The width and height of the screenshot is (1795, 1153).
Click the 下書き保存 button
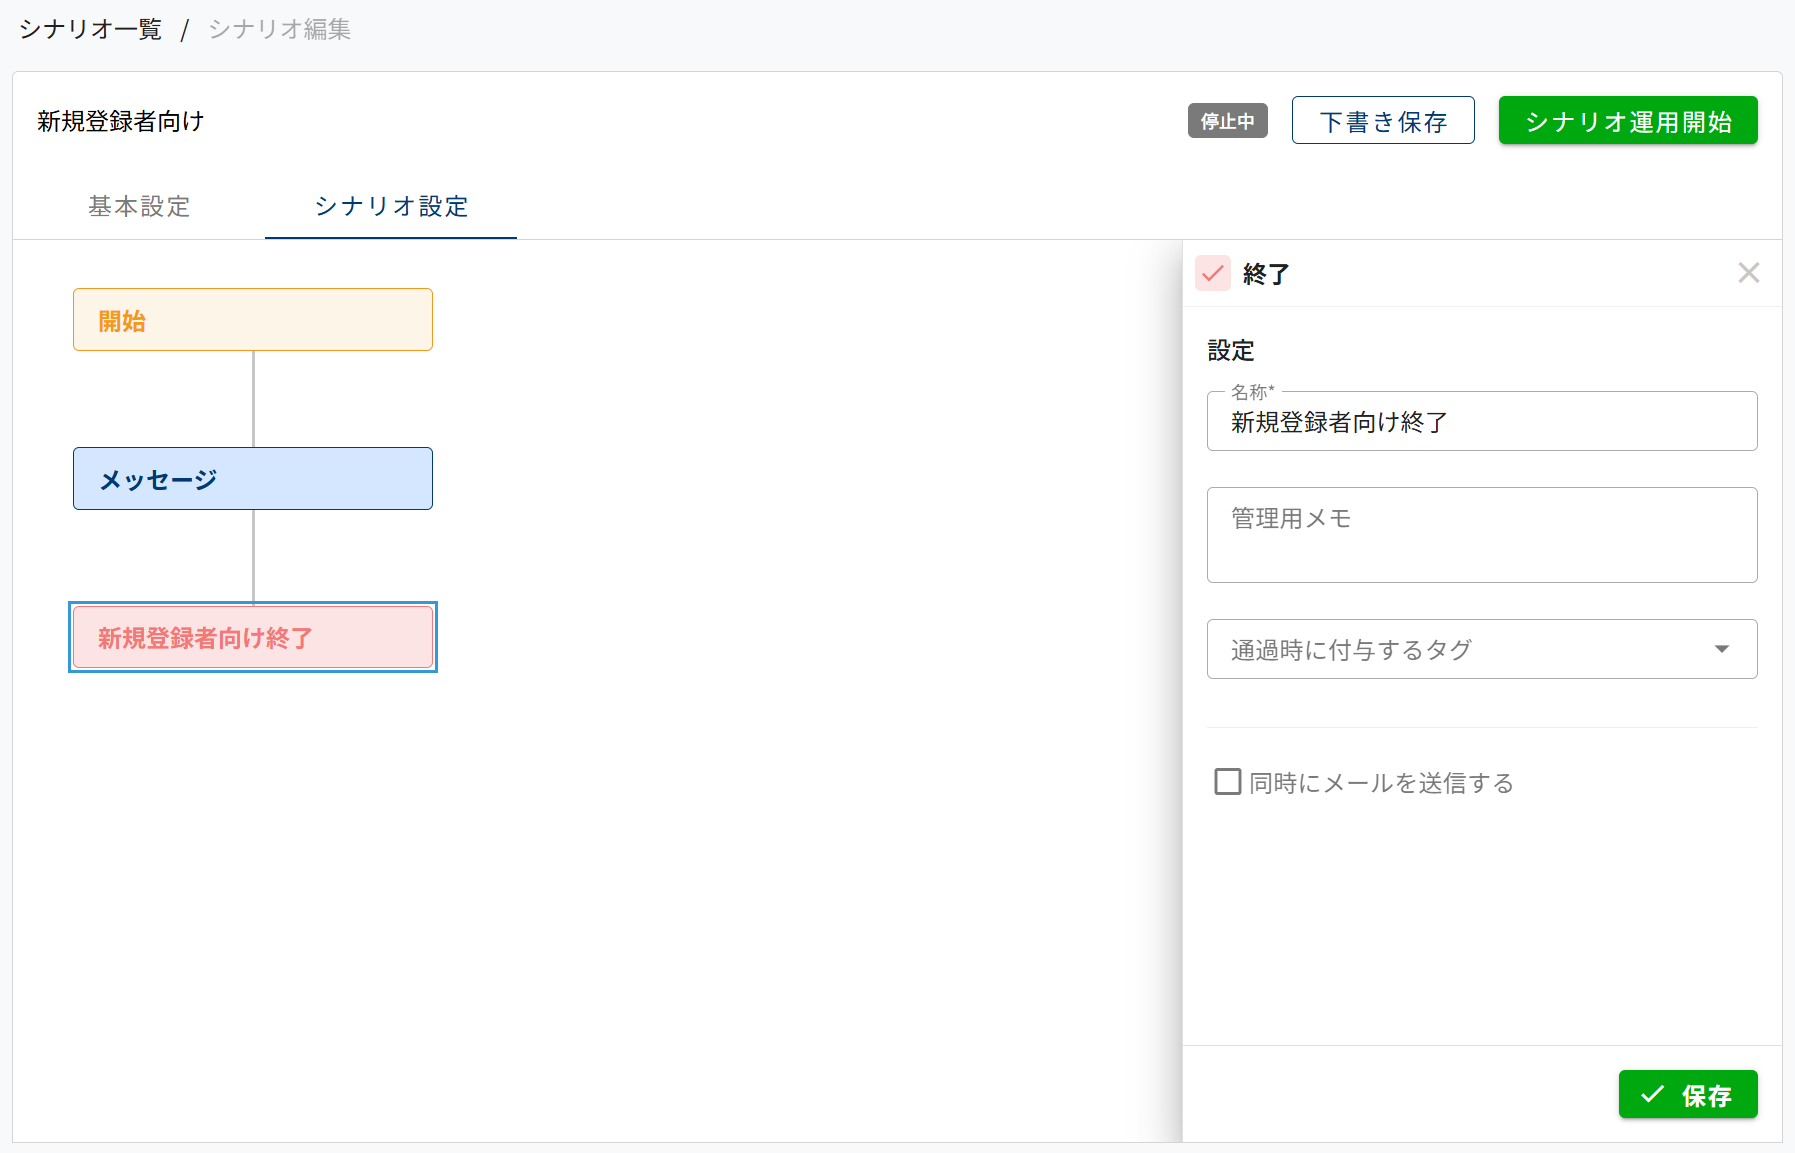pyautogui.click(x=1382, y=121)
